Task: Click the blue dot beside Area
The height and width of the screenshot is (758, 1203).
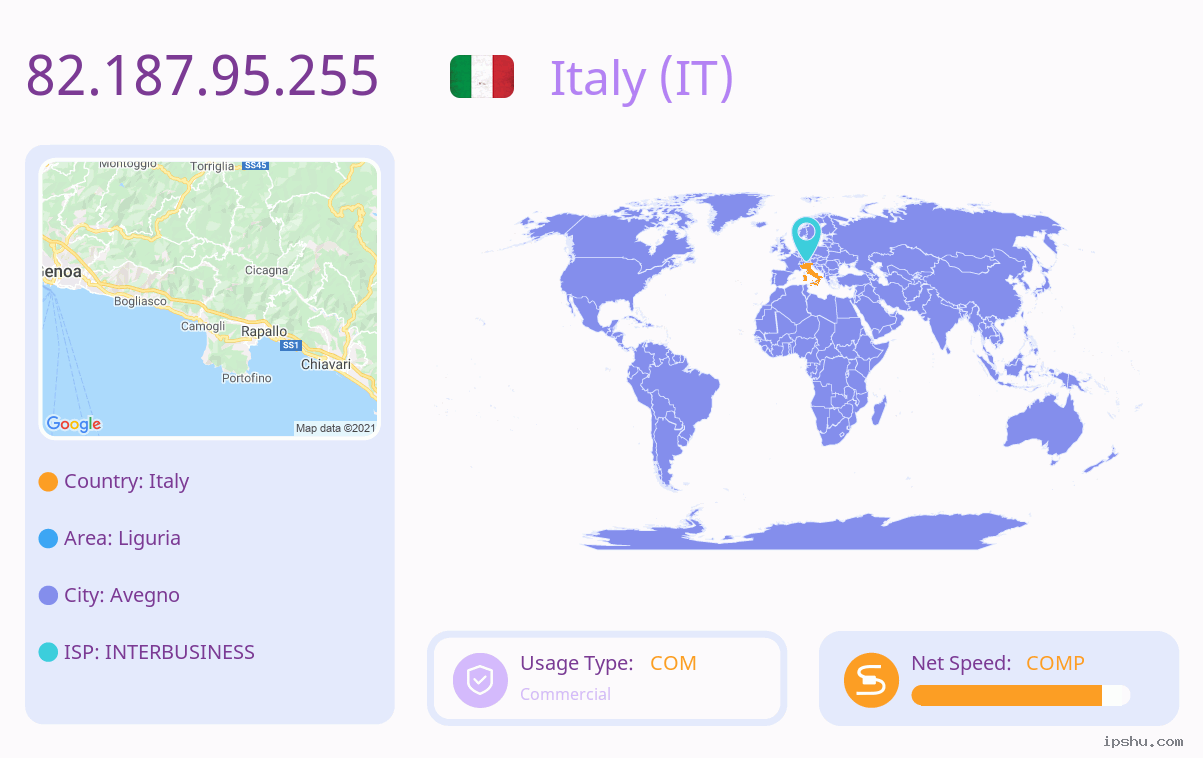Action: pyautogui.click(x=48, y=538)
